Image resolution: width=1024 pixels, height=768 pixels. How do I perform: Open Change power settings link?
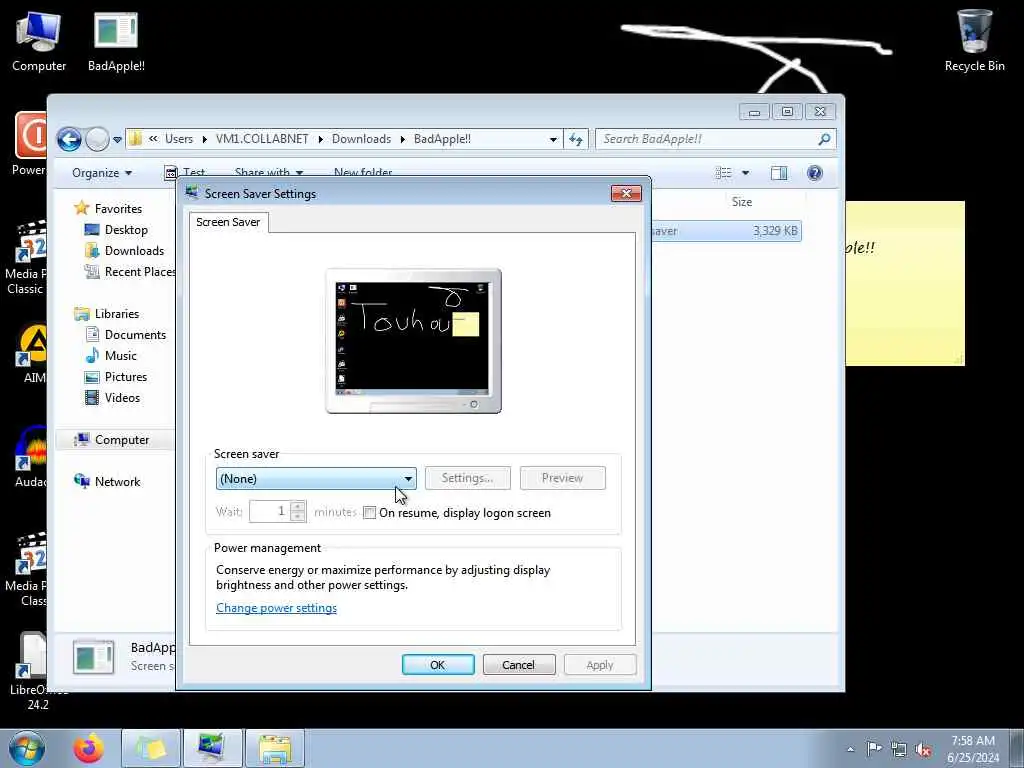(276, 608)
